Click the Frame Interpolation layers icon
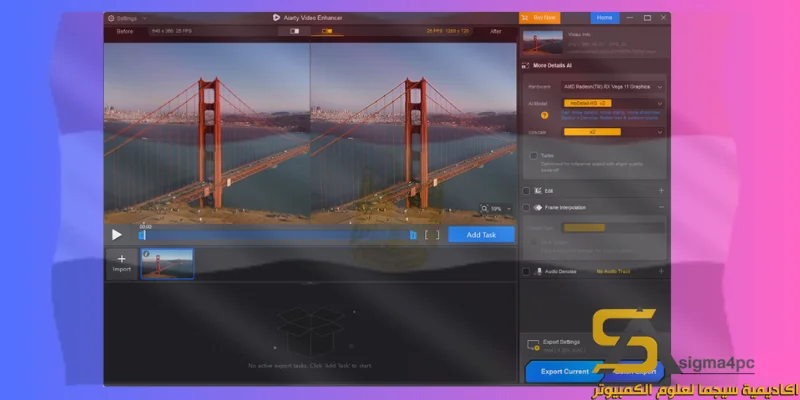Viewport: 800px width, 400px height. 537,208
